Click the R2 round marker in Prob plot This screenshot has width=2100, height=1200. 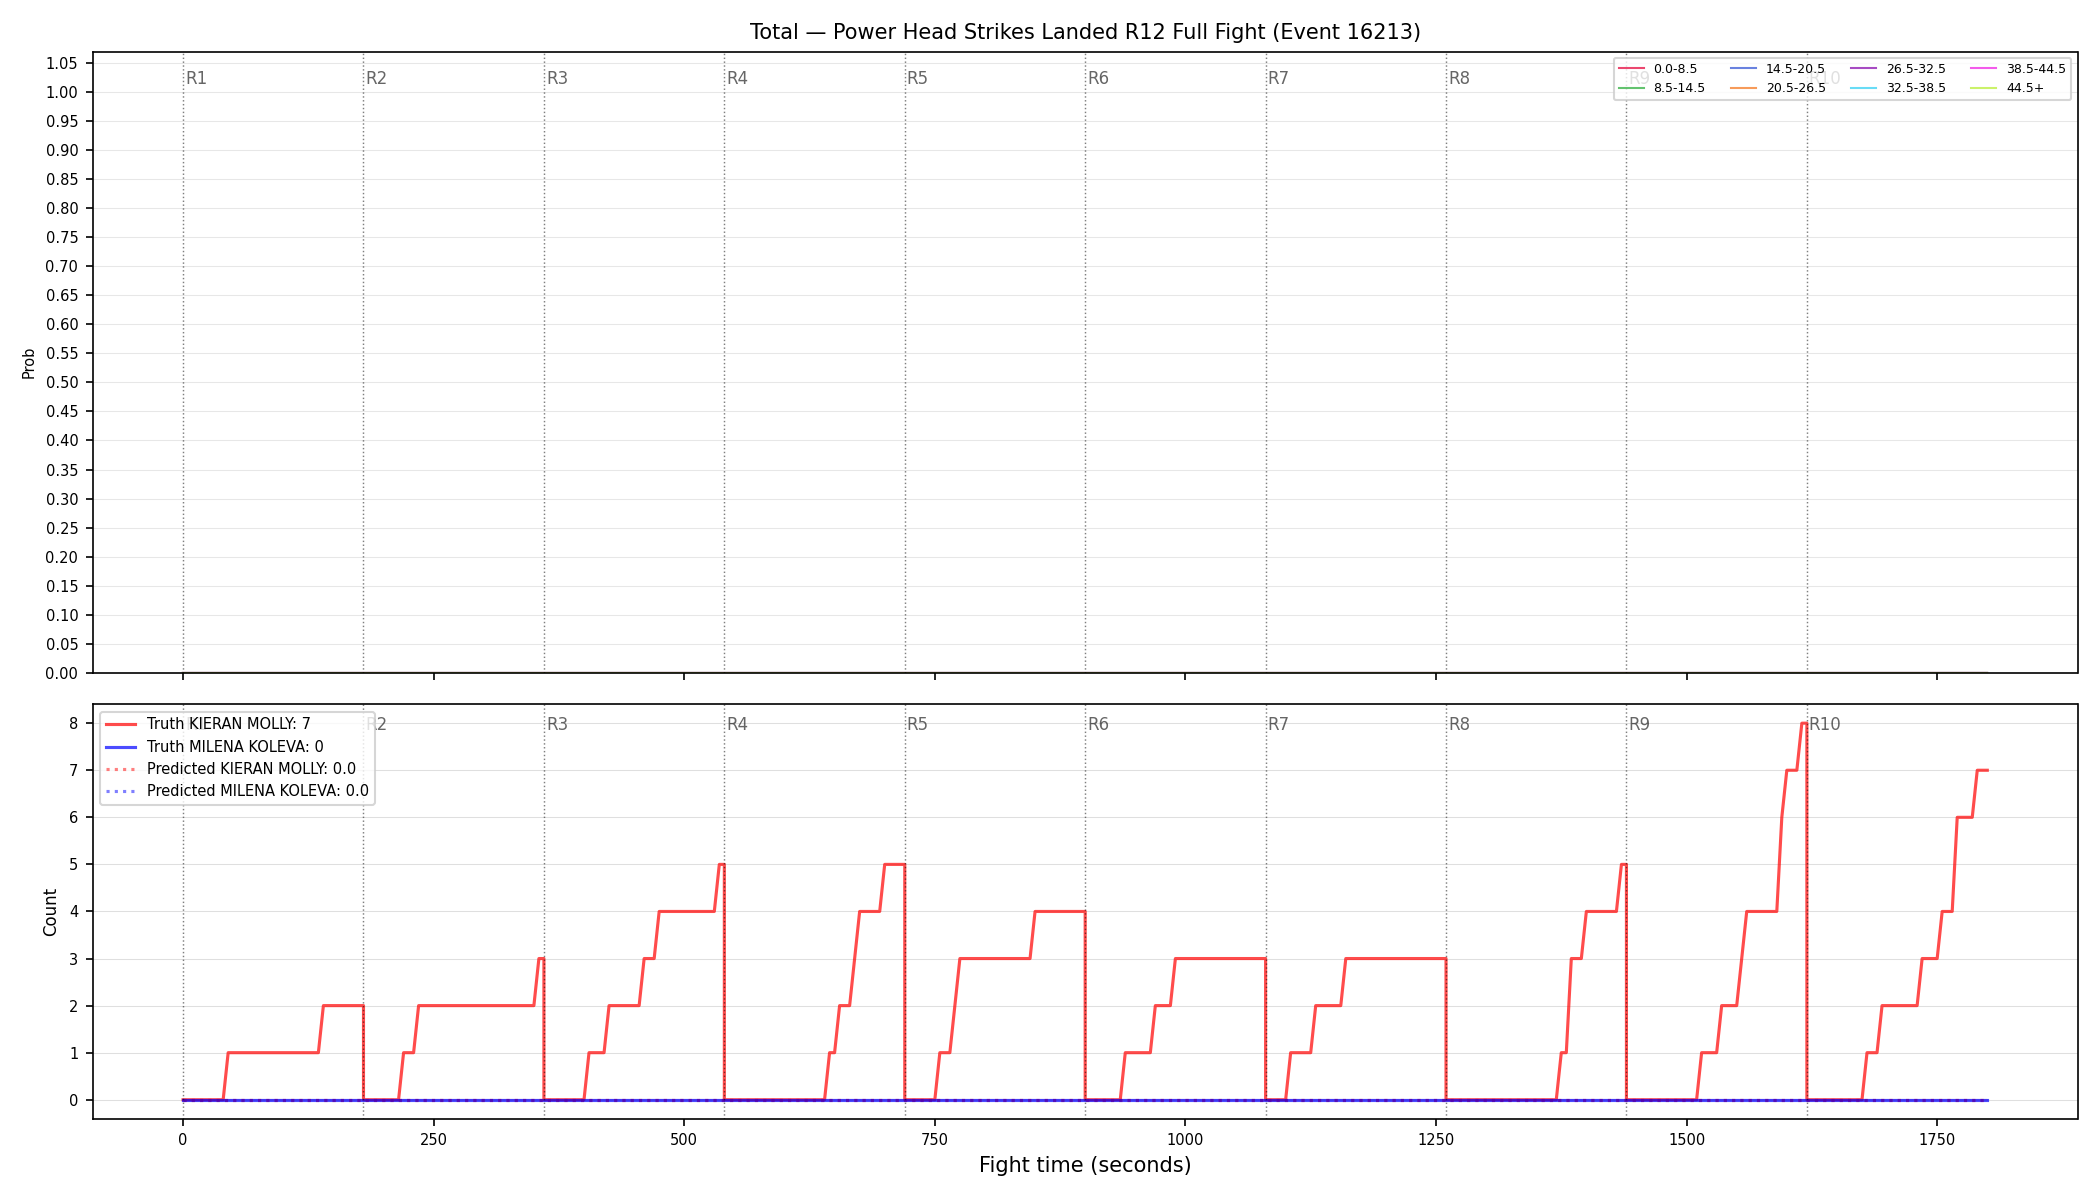[x=376, y=78]
